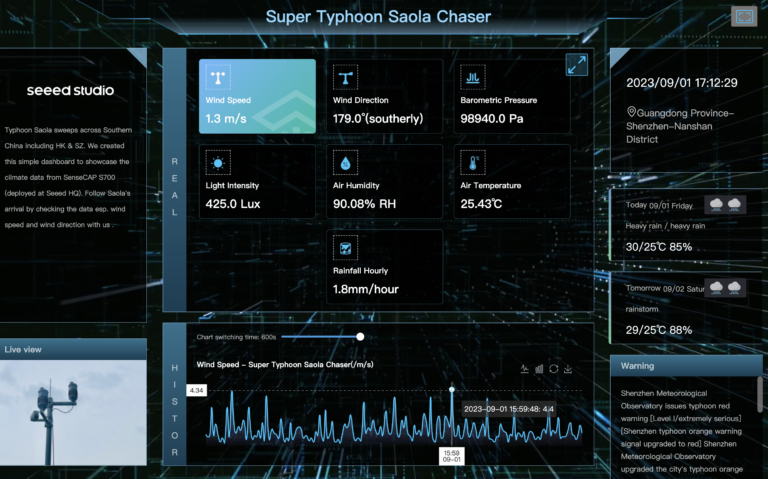Click the Air Humidity droplet icon
This screenshot has height=479, width=768.
345,162
